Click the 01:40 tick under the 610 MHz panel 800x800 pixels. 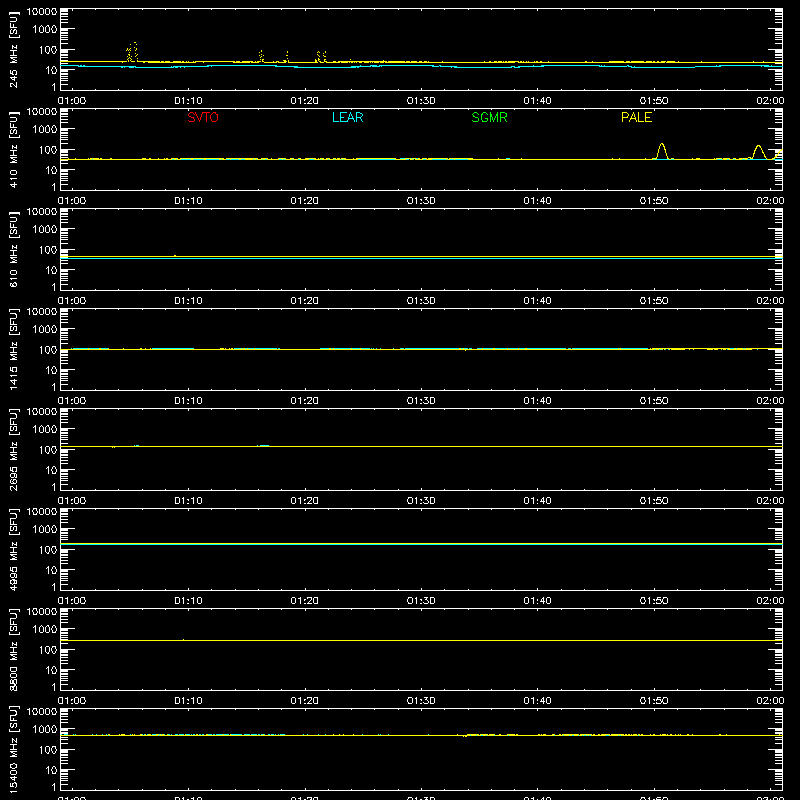tap(537, 301)
